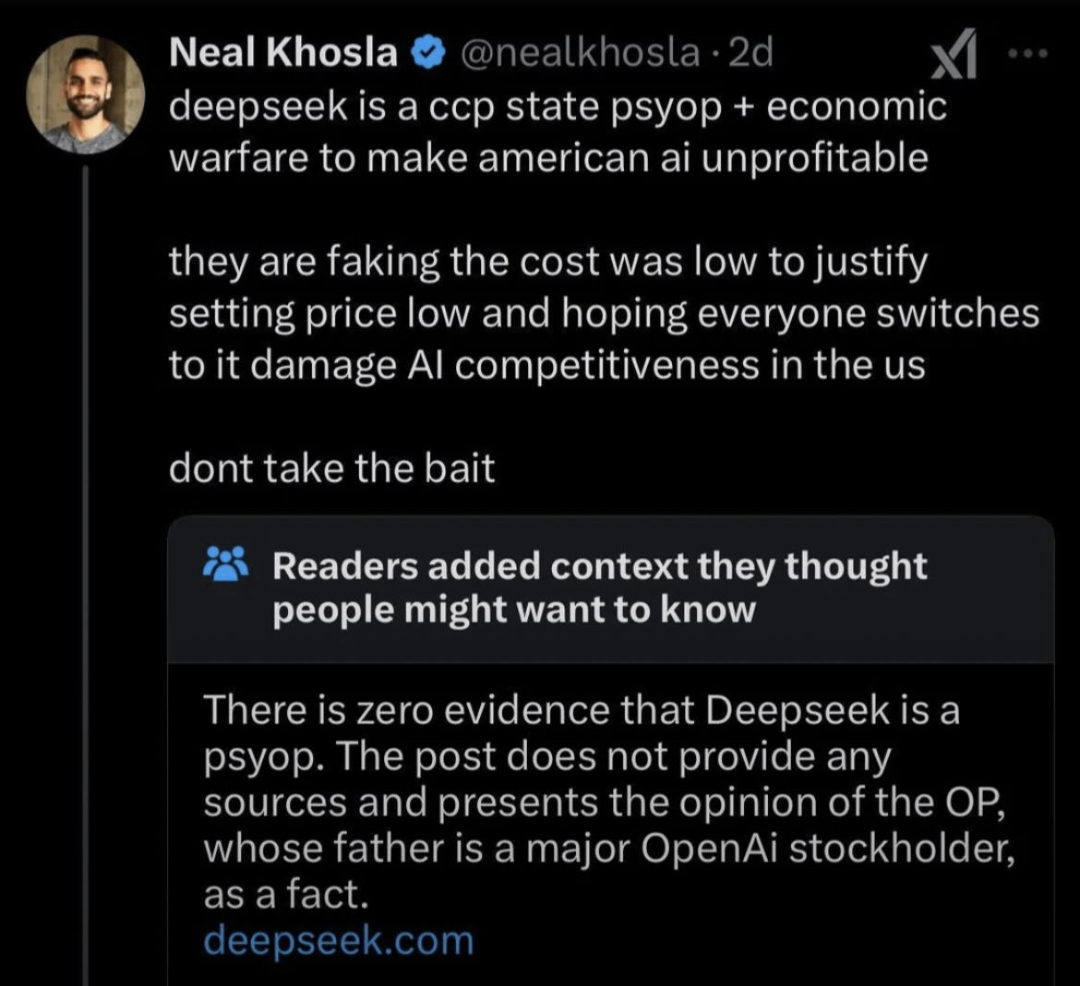Open the deepseek.com source link
This screenshot has height=986, width=1080.
coord(338,940)
